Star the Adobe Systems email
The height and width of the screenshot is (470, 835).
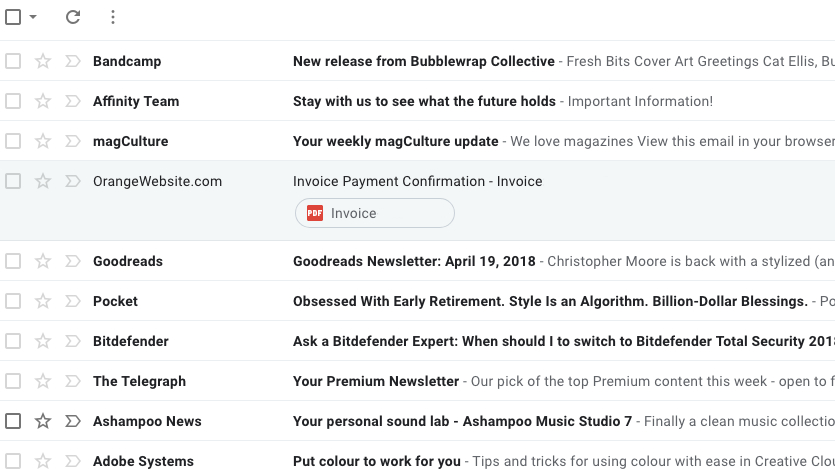[x=43, y=461]
